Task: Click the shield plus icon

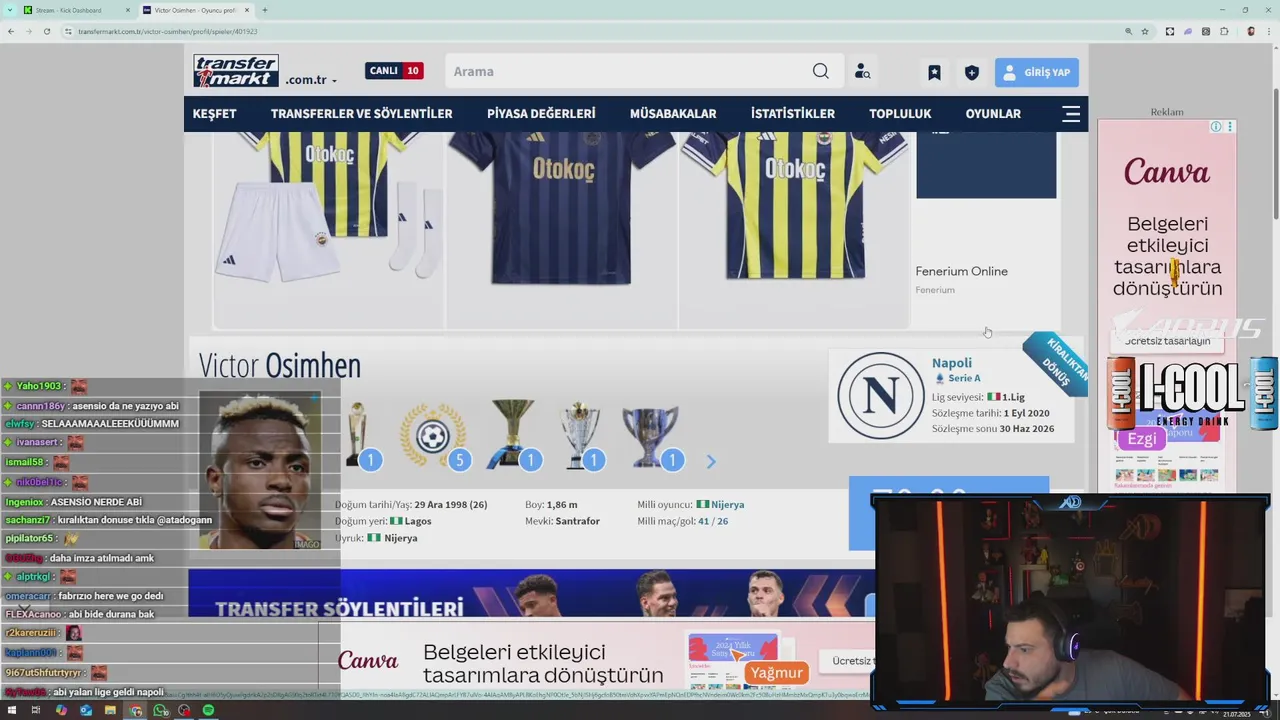Action: pos(971,72)
